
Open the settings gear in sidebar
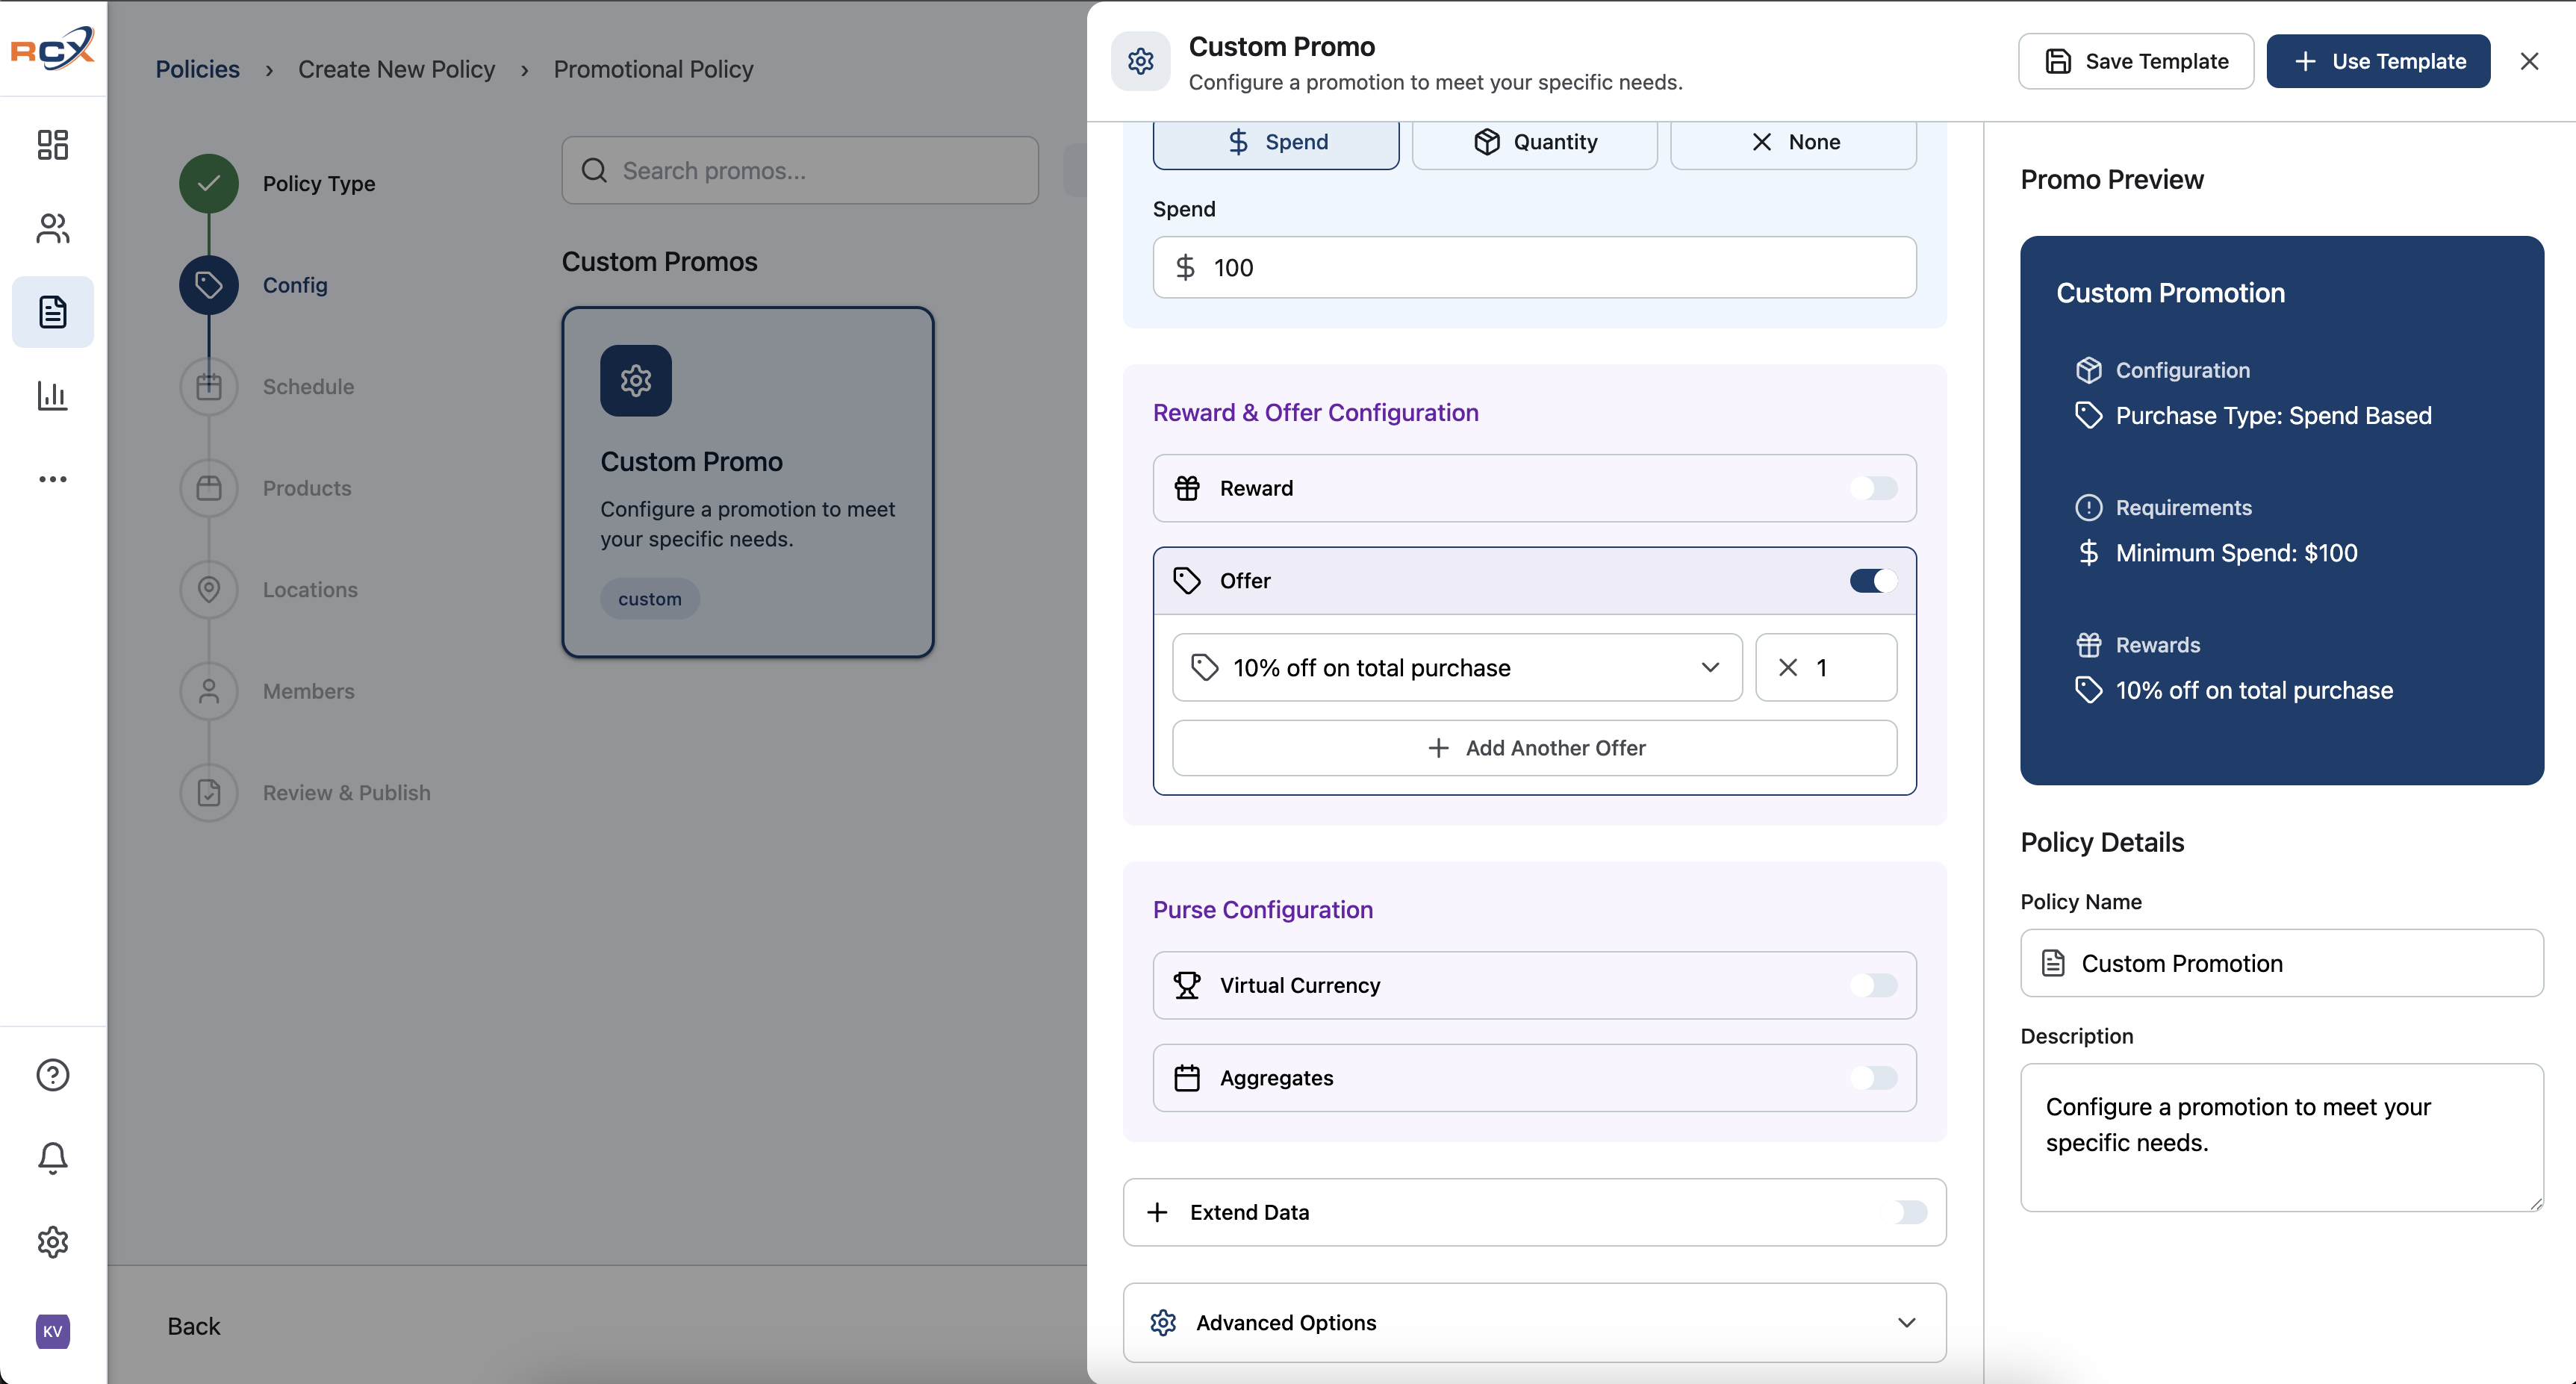pos(53,1242)
